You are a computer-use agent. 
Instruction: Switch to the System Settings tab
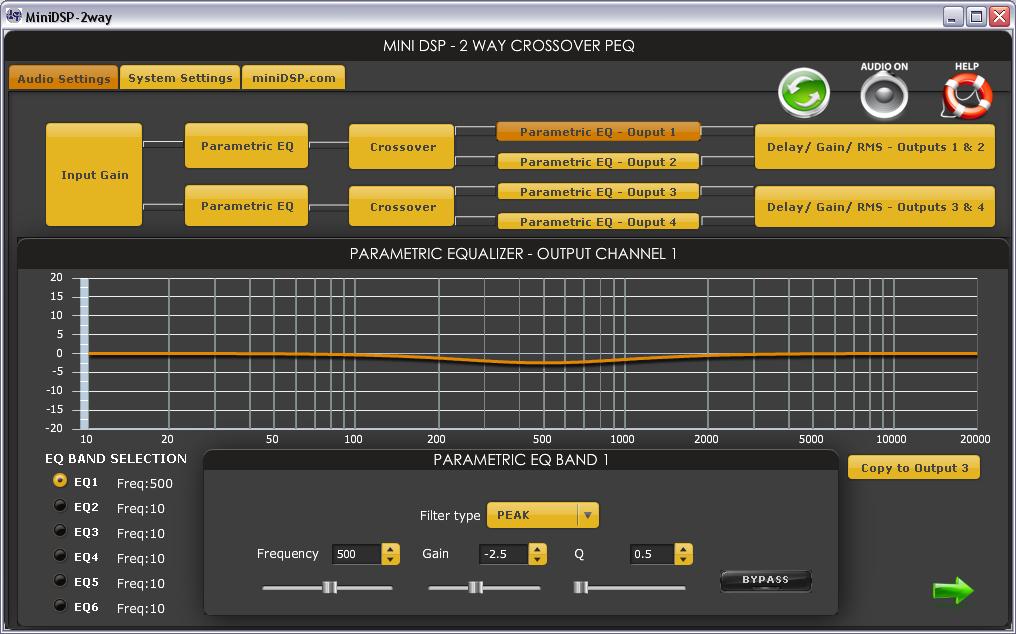[x=180, y=77]
